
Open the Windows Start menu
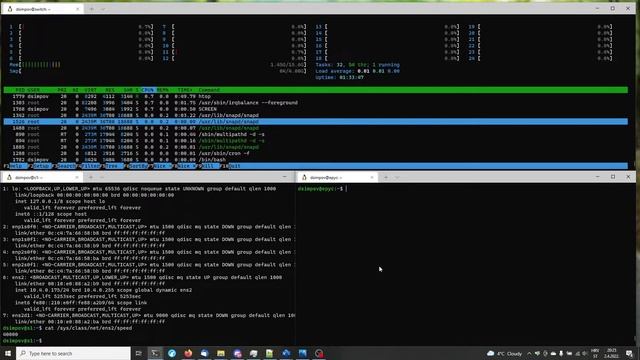8,353
